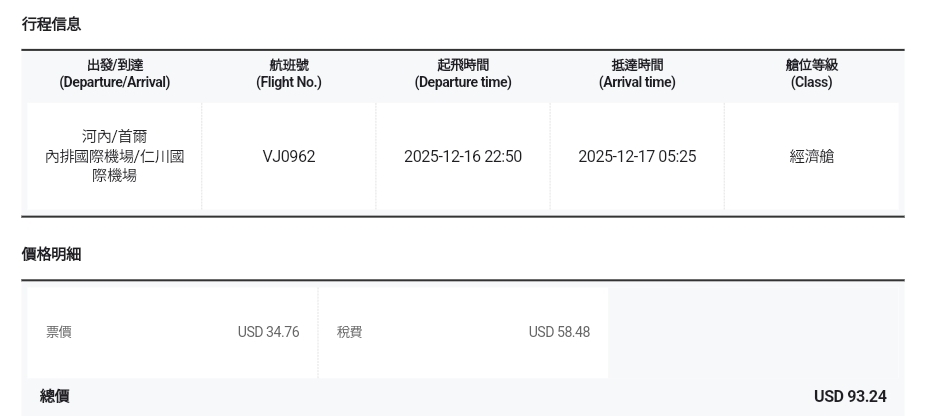The width and height of the screenshot is (938, 416).
Task: Click the 行程信息 section heading
Action: 52,24
